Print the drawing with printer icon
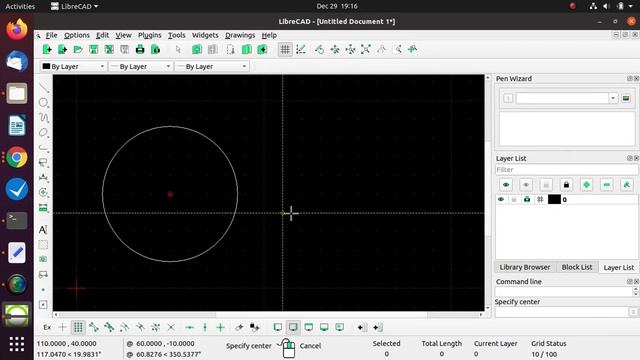 tap(140, 49)
